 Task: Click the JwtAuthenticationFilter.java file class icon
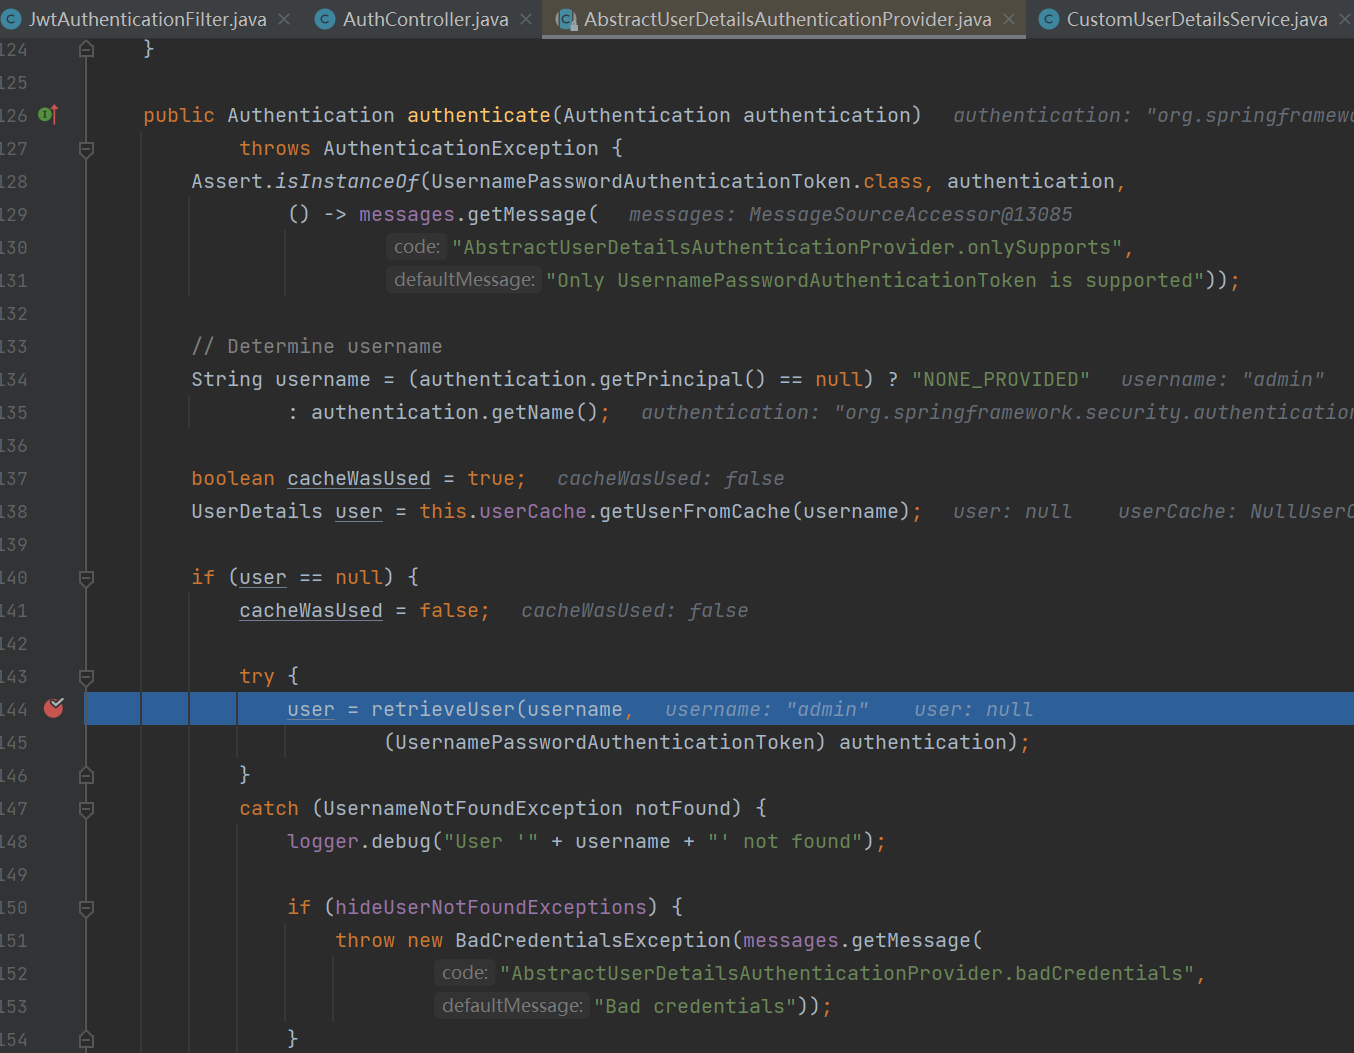[11, 19]
